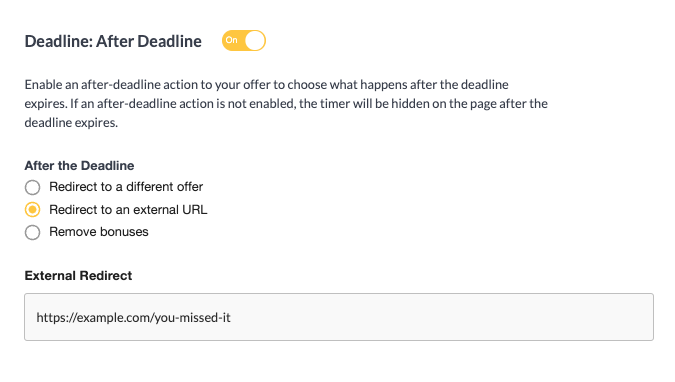Turn off the After Deadline toggle

[244, 40]
